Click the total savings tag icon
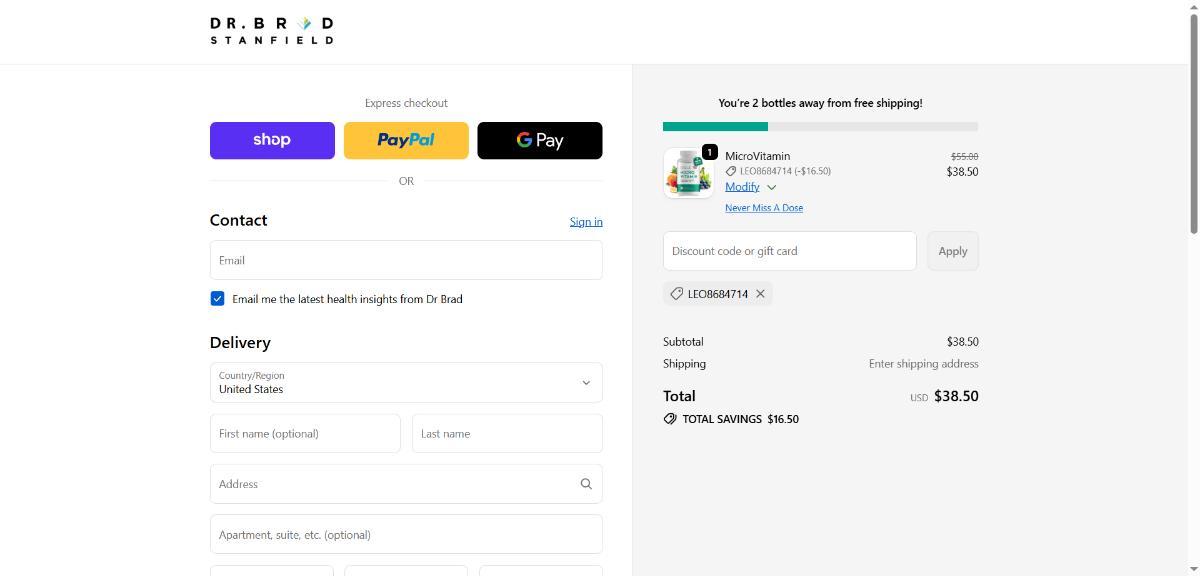The width and height of the screenshot is (1200, 576). pos(670,419)
